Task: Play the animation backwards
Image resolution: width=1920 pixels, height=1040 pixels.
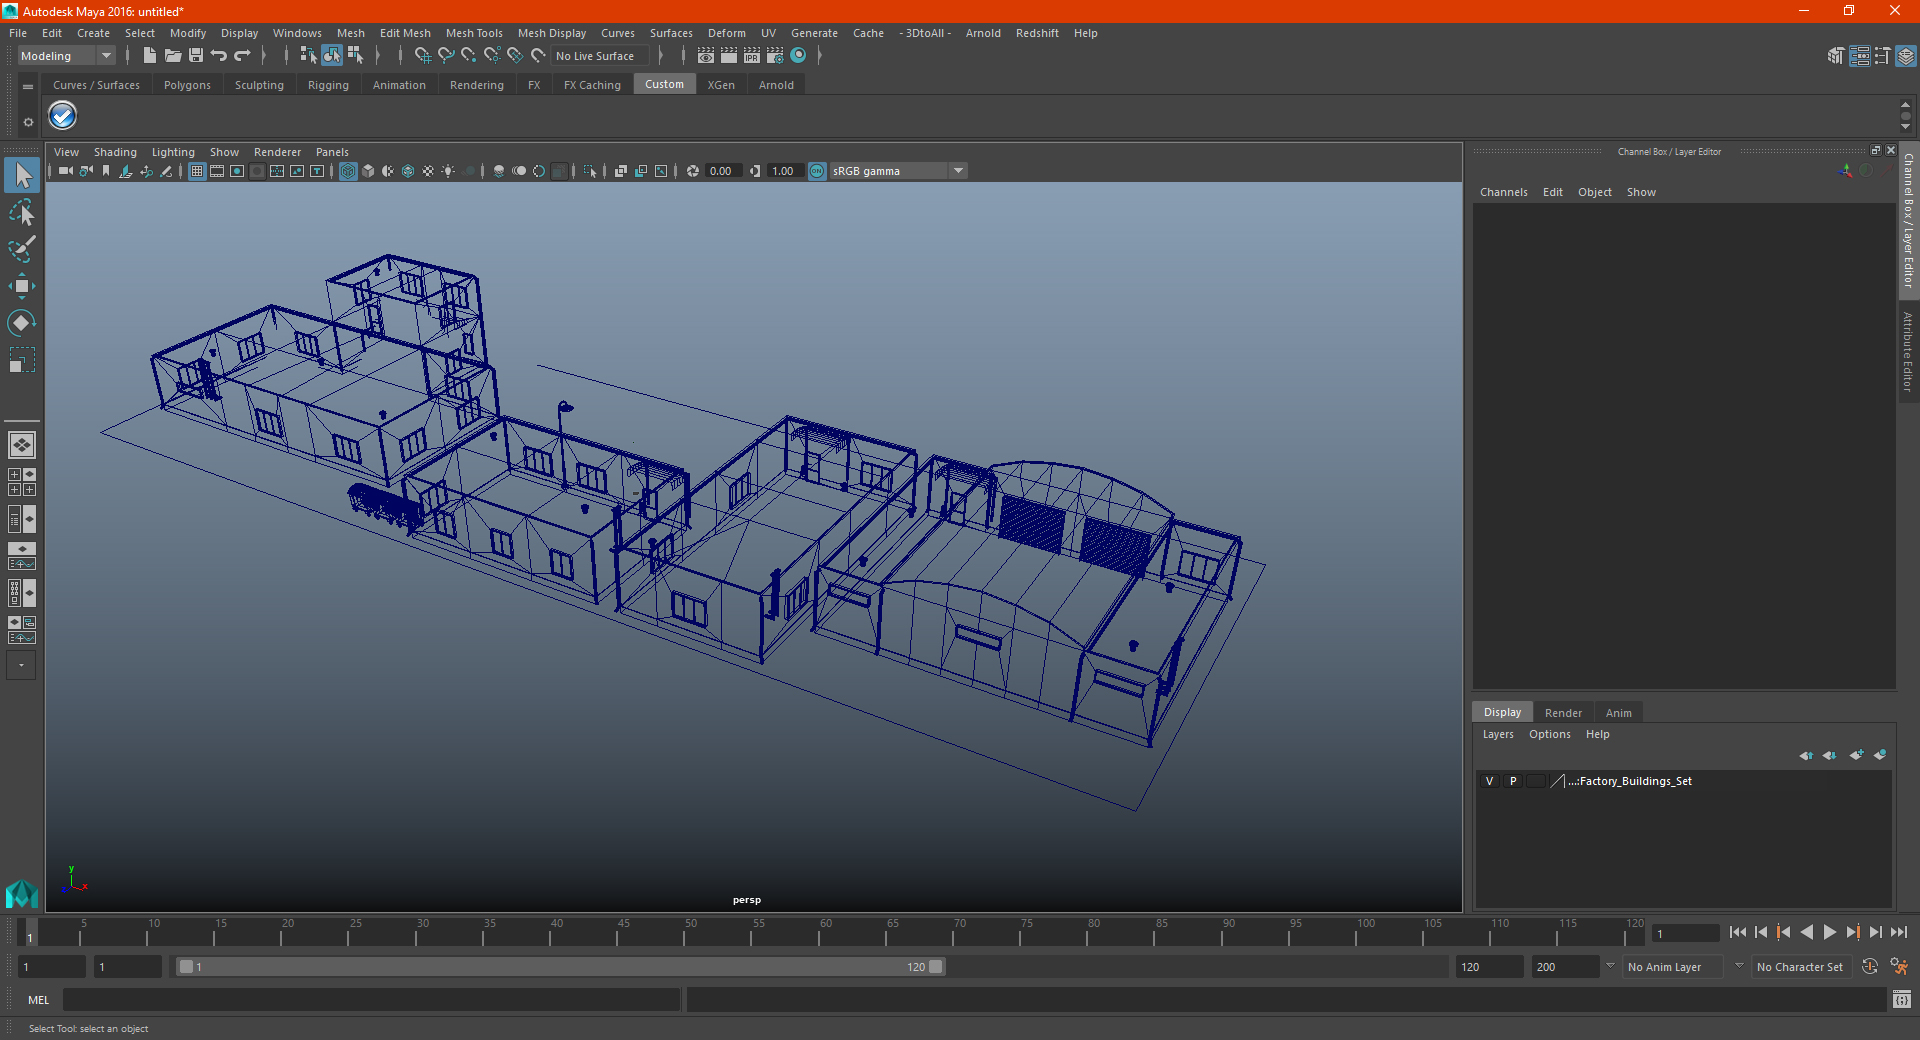Action: (x=1807, y=932)
